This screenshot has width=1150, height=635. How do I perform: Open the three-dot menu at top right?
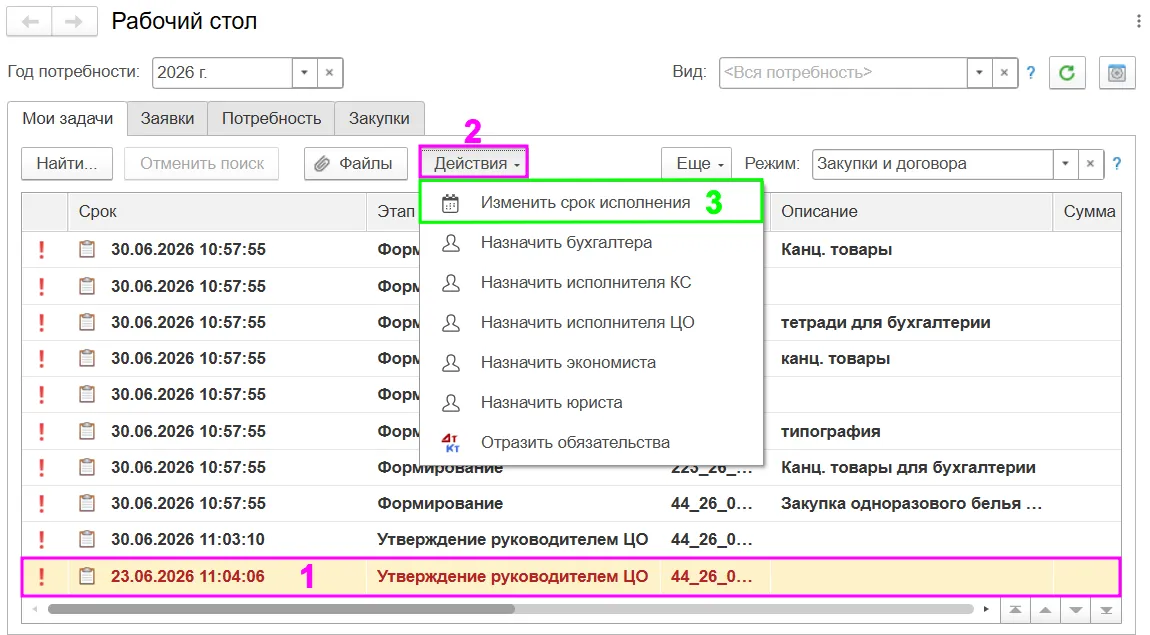1139,21
